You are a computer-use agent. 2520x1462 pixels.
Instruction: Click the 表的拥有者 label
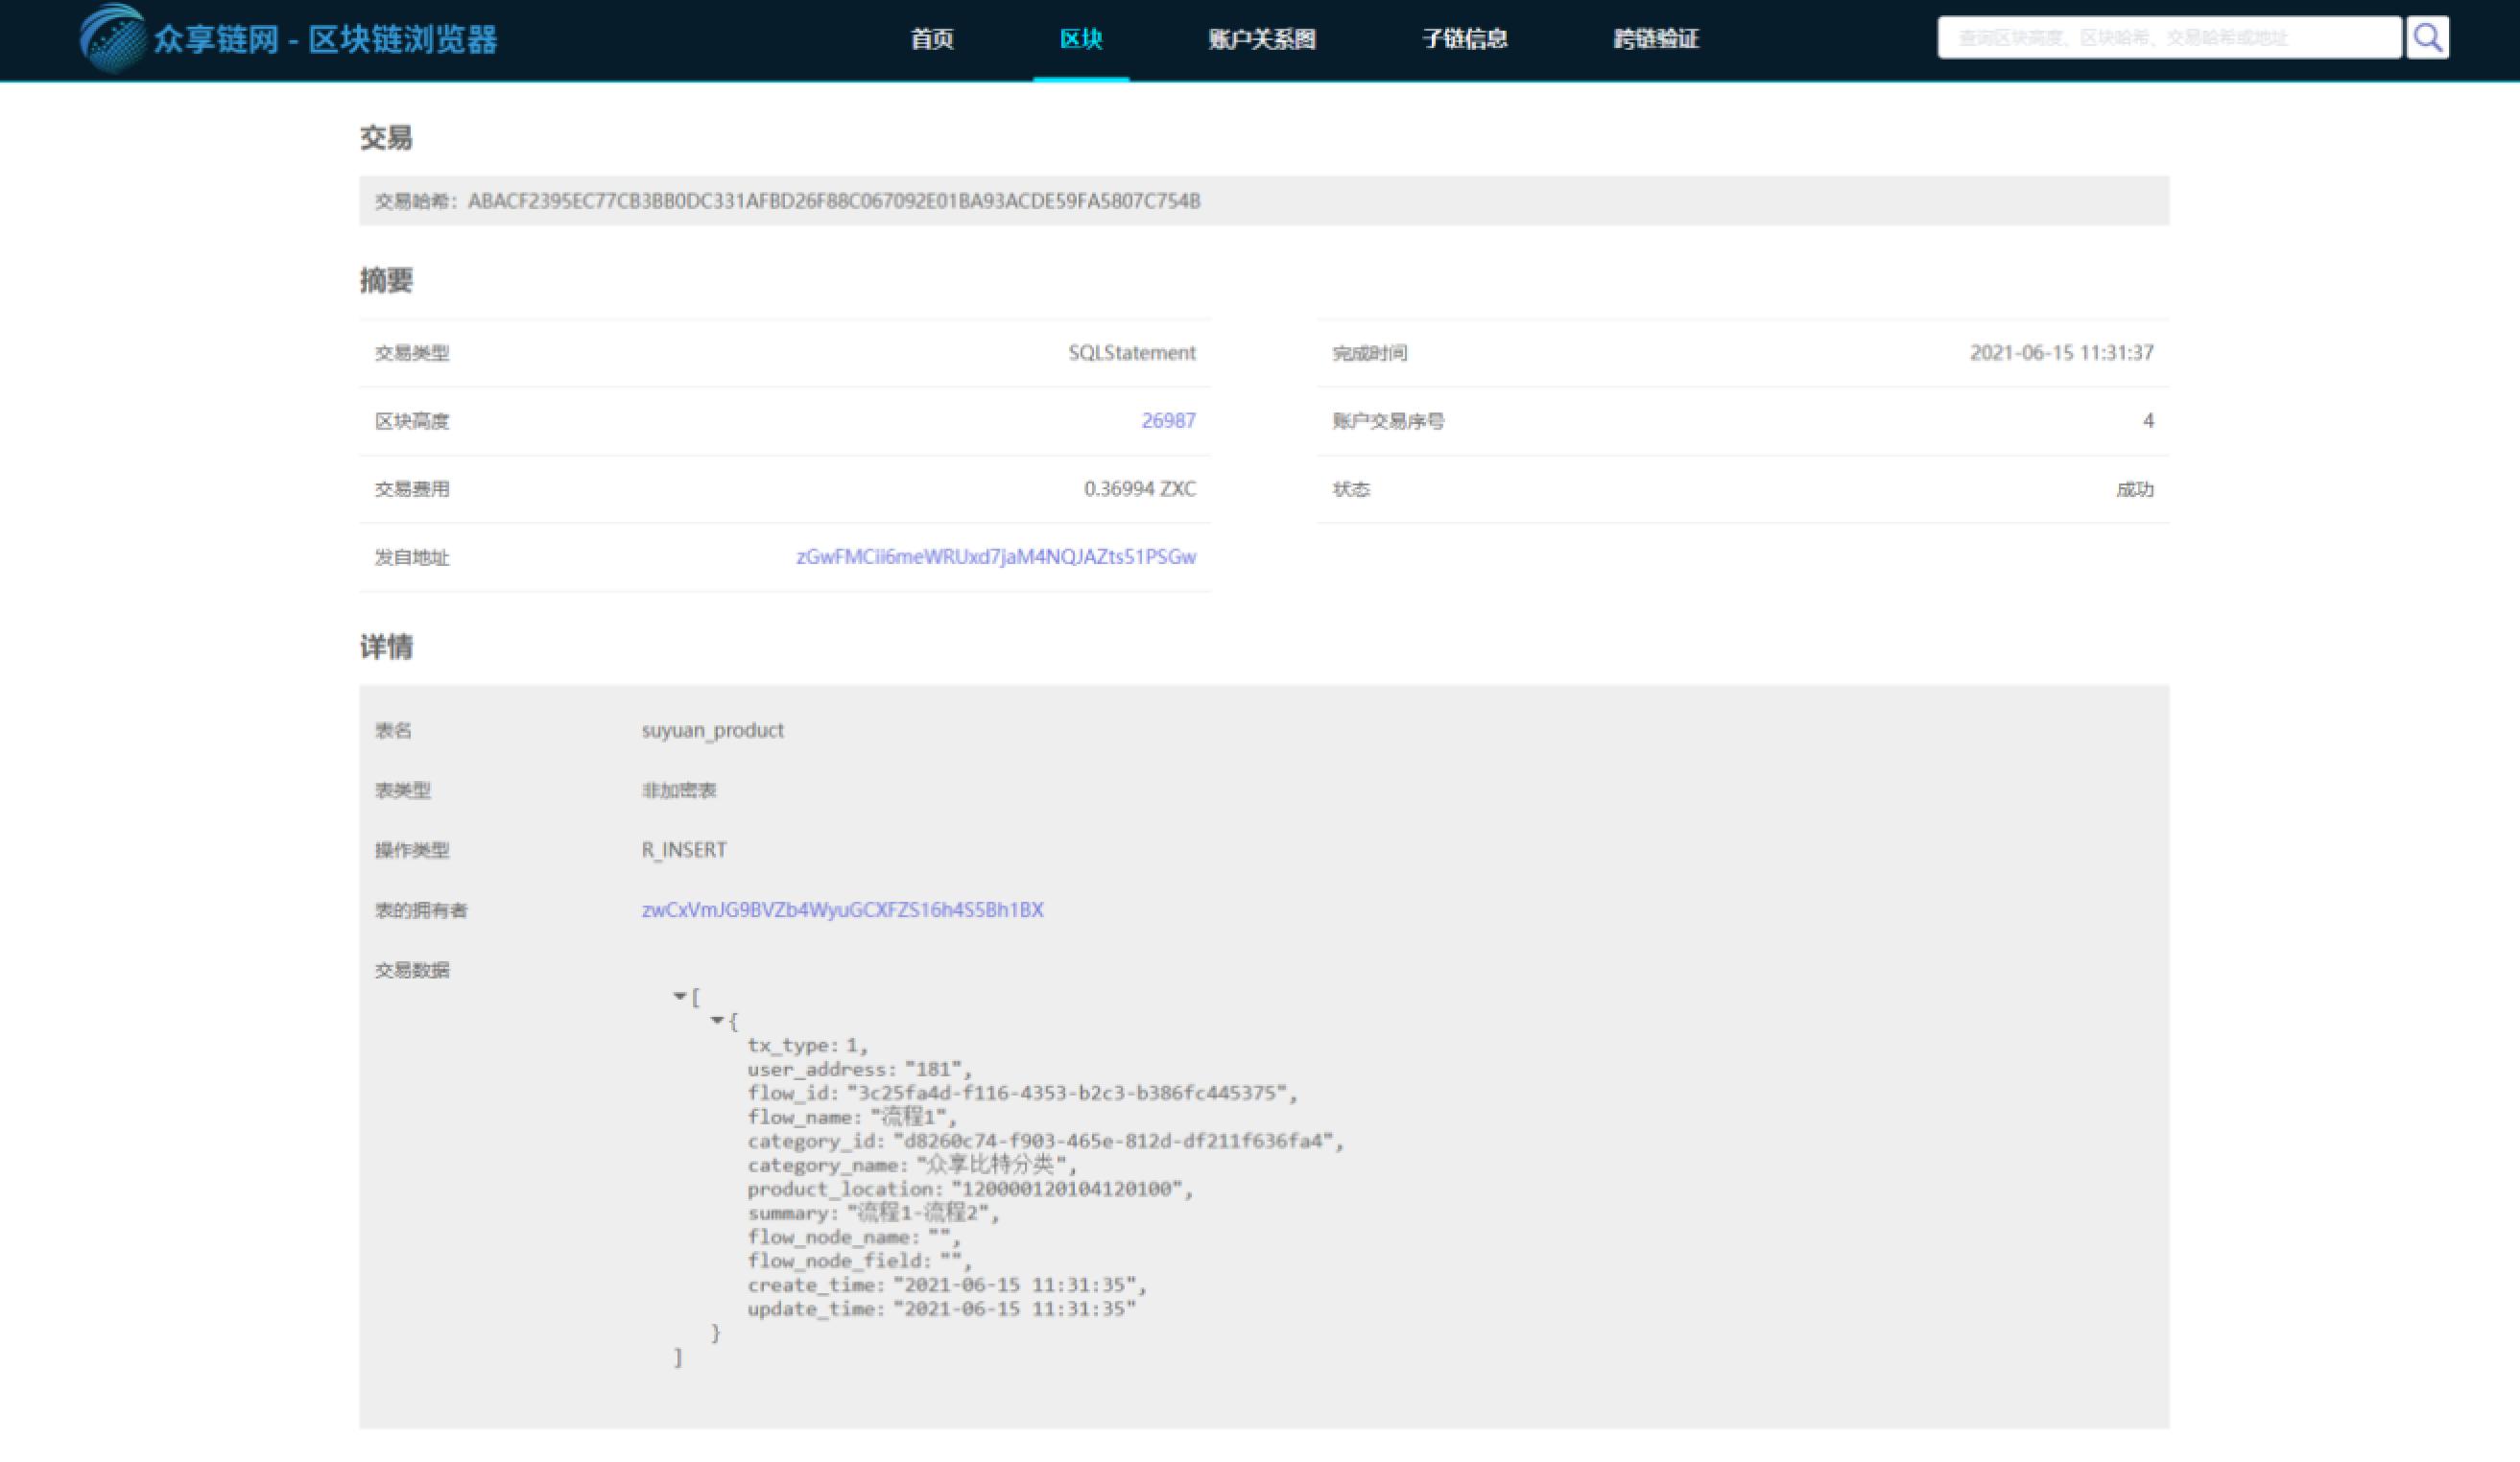(421, 910)
